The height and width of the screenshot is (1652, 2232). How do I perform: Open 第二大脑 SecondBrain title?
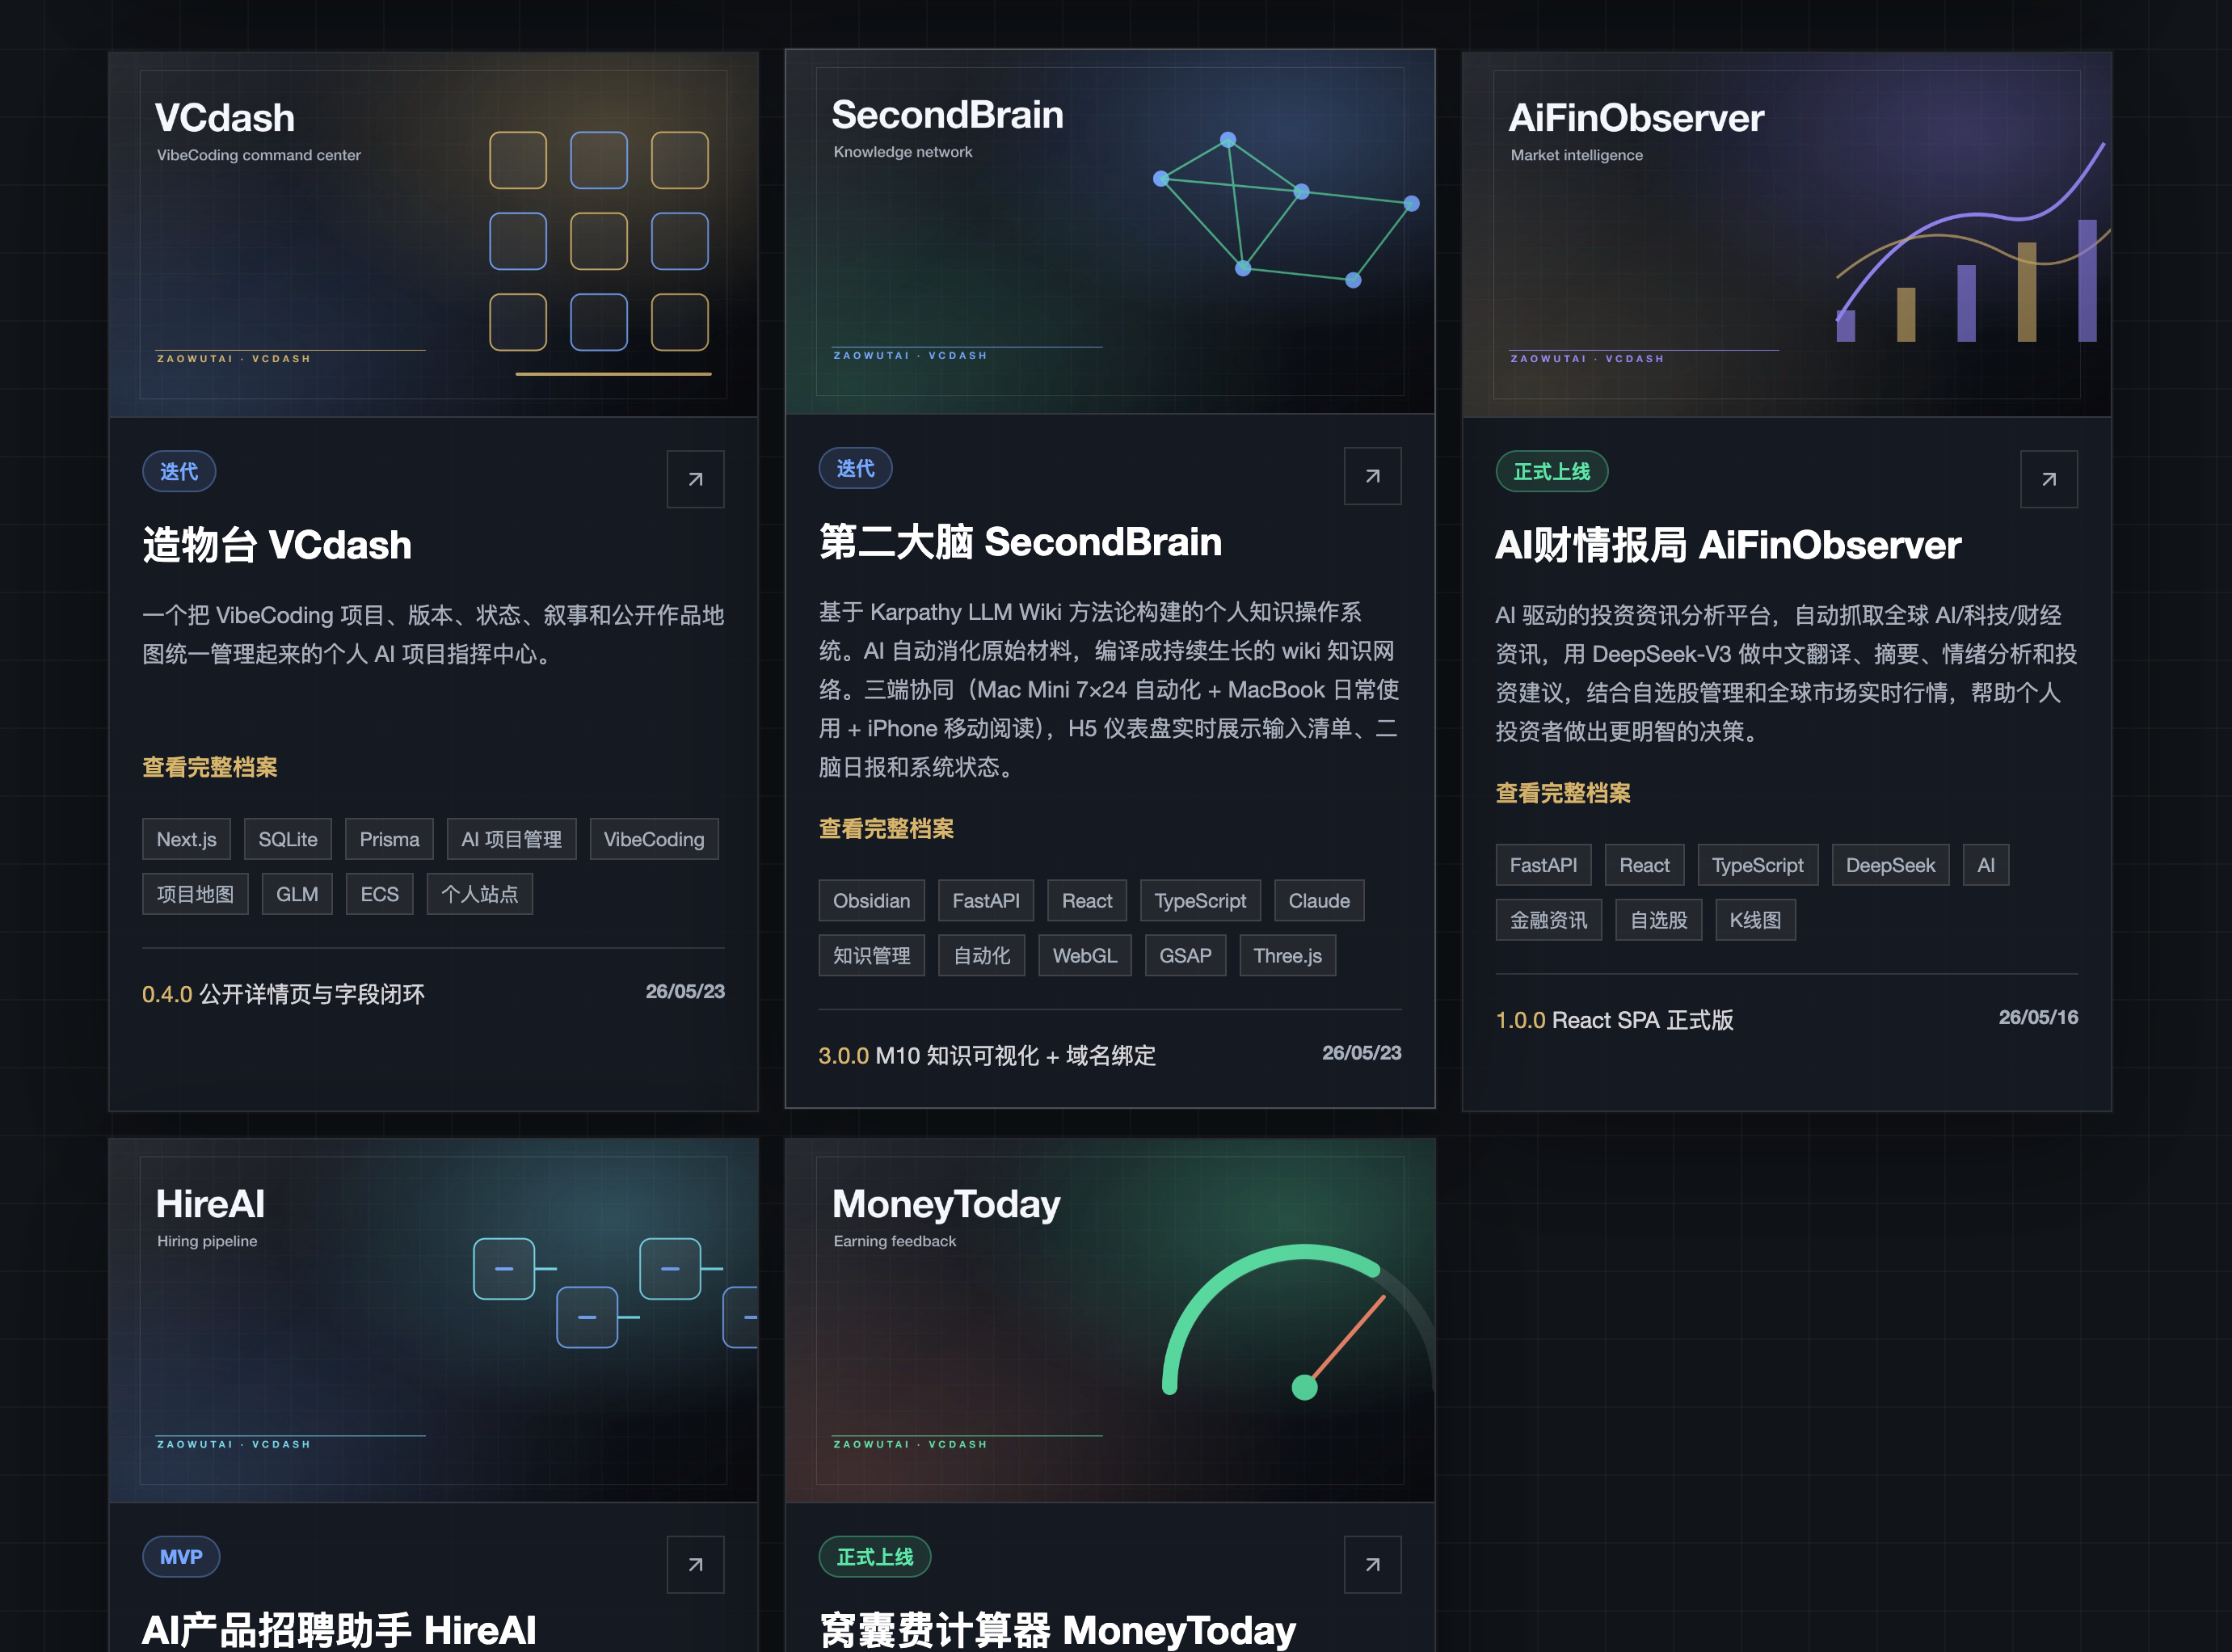click(1020, 542)
